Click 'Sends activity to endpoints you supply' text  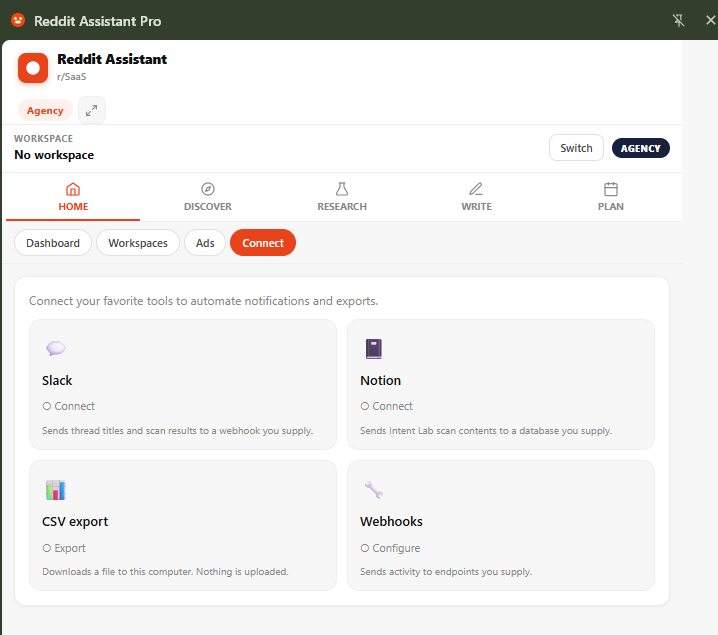pyautogui.click(x=446, y=572)
